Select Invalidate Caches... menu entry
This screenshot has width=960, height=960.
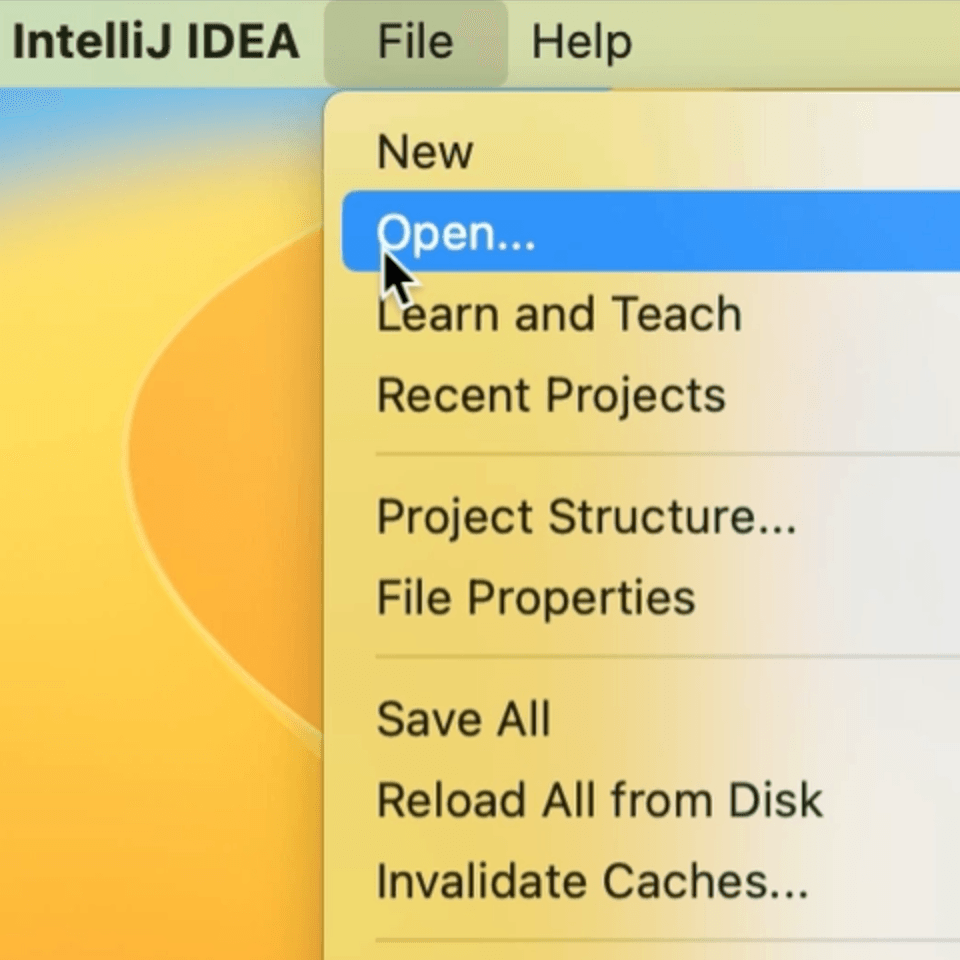coord(592,881)
